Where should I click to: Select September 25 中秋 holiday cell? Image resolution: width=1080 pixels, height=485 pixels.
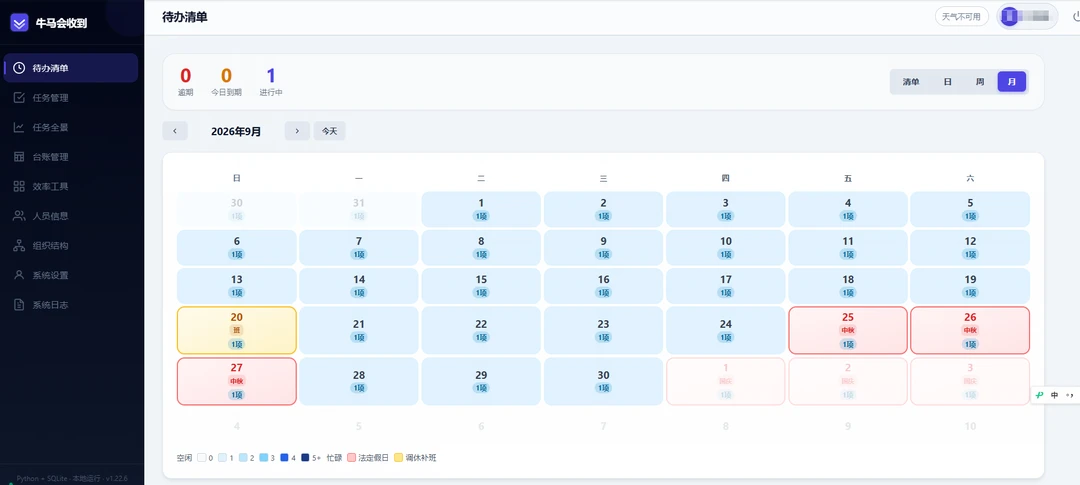point(848,330)
